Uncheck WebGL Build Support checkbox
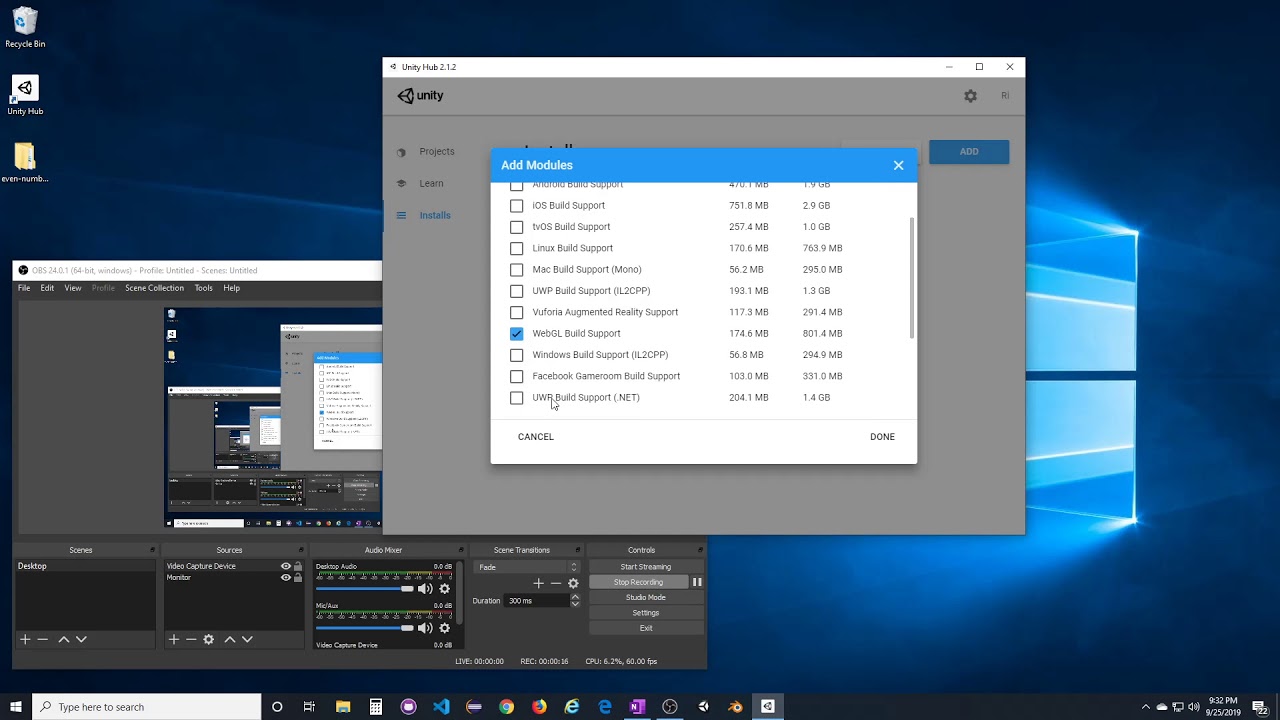The width and height of the screenshot is (1280, 720). coord(516,334)
